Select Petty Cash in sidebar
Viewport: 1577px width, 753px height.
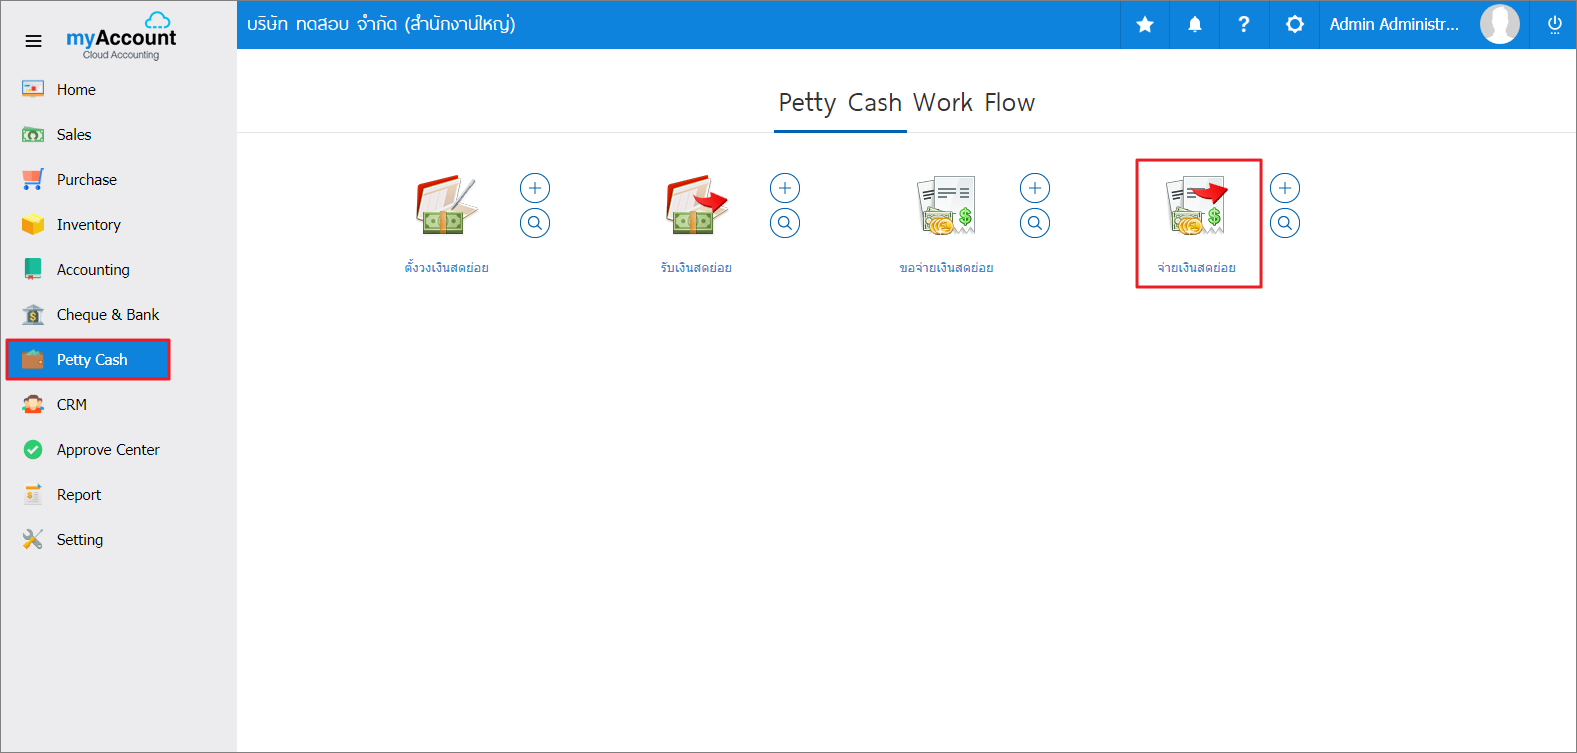click(x=88, y=360)
